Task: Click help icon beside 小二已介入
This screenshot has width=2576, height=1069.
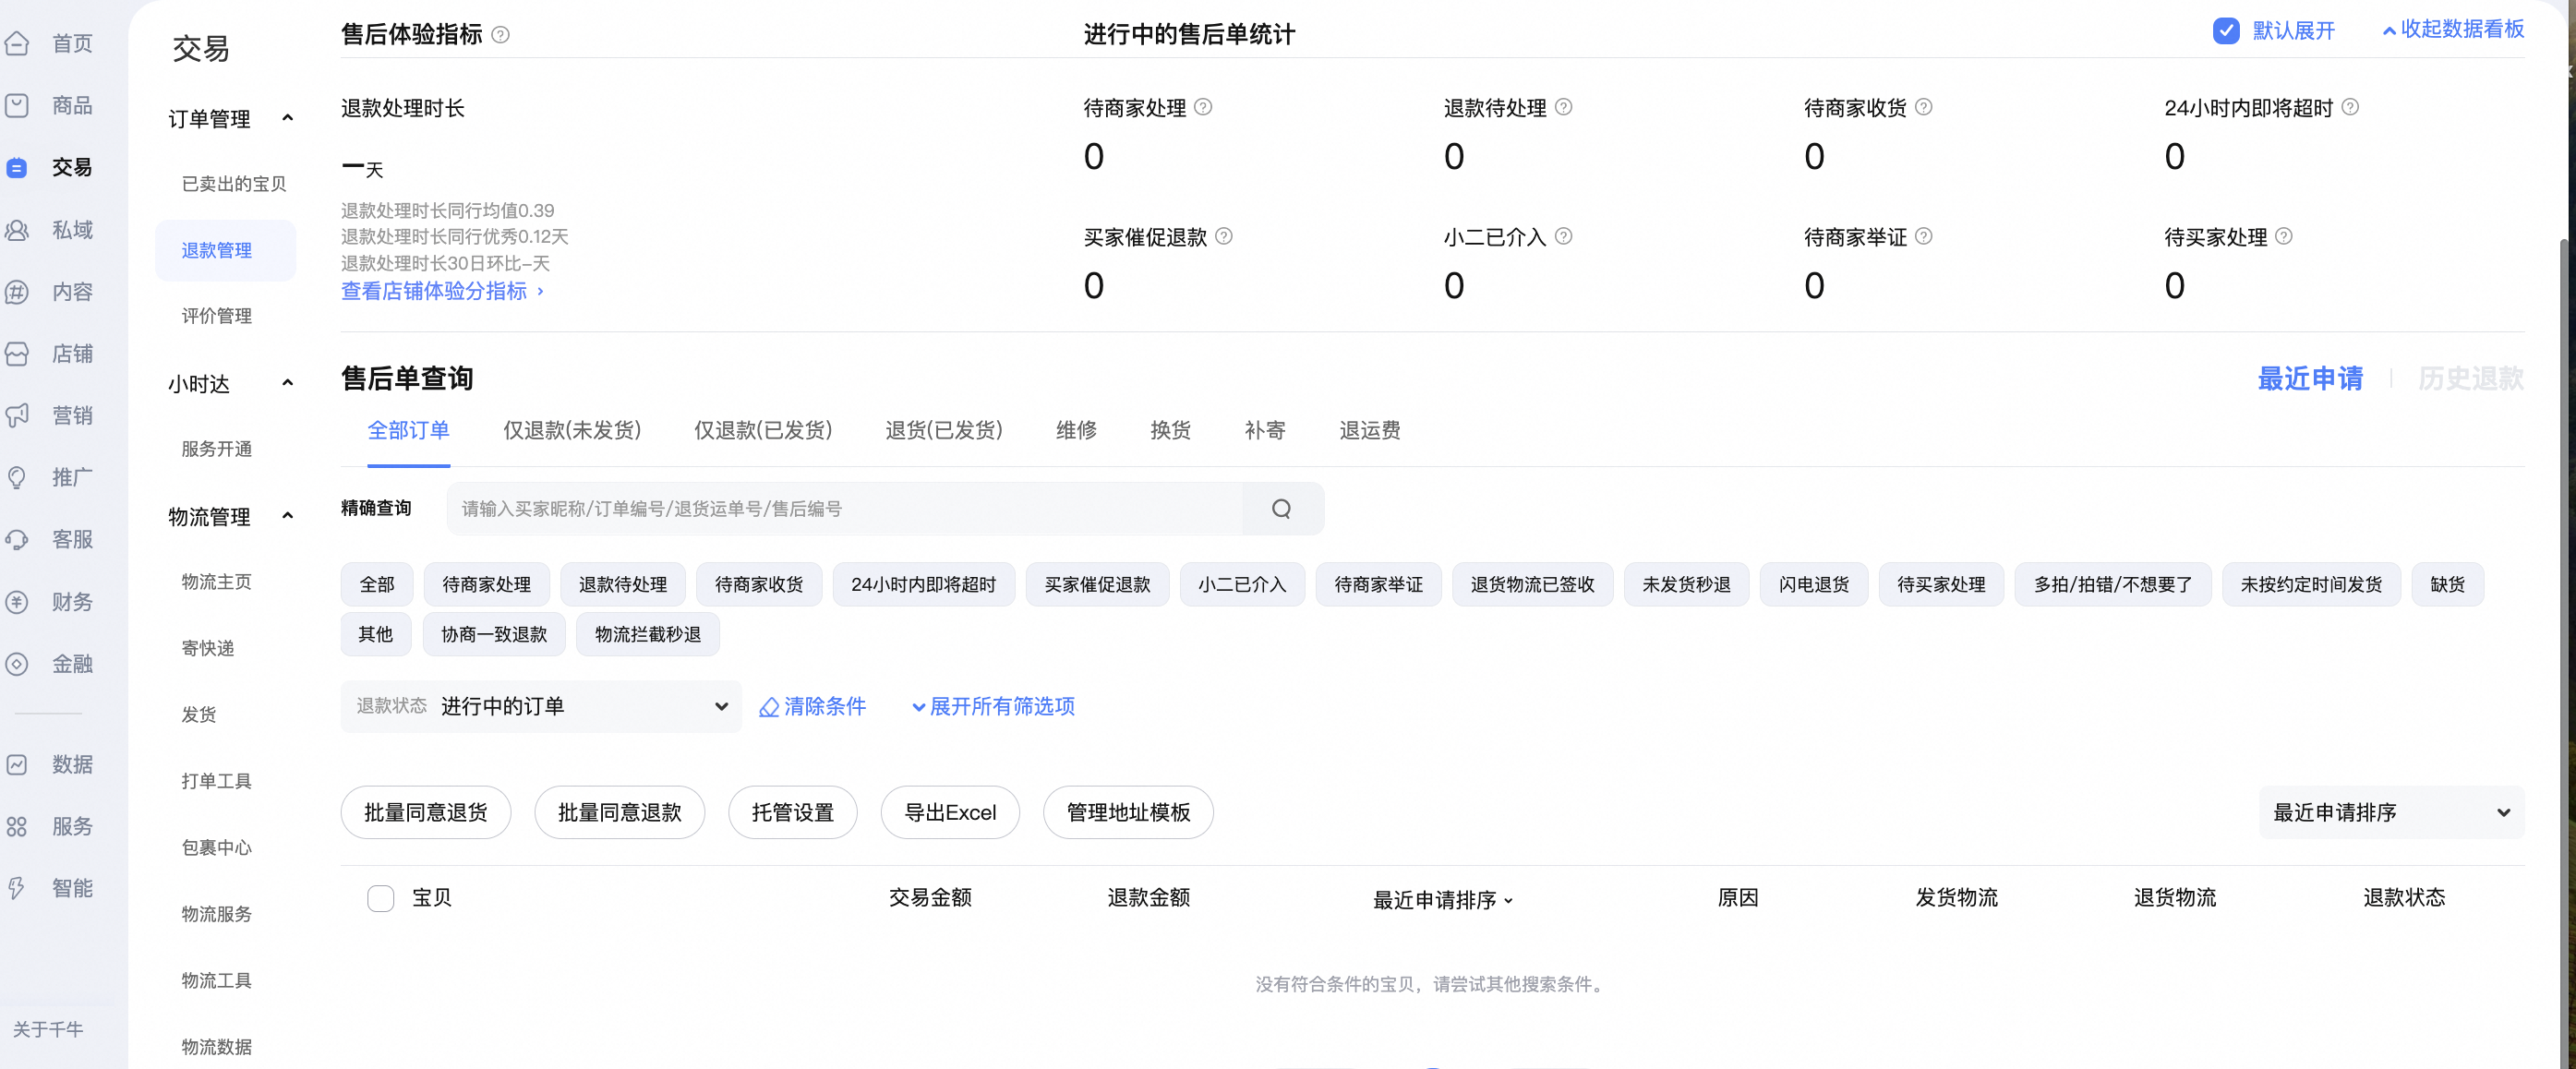Action: point(1563,236)
